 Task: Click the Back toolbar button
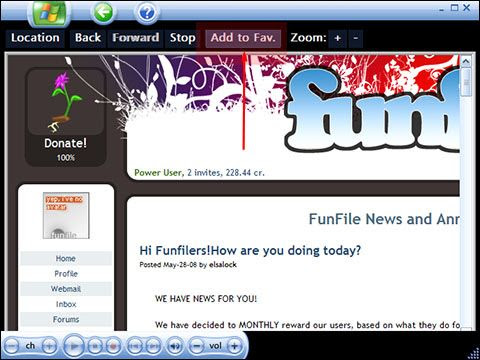pos(88,38)
